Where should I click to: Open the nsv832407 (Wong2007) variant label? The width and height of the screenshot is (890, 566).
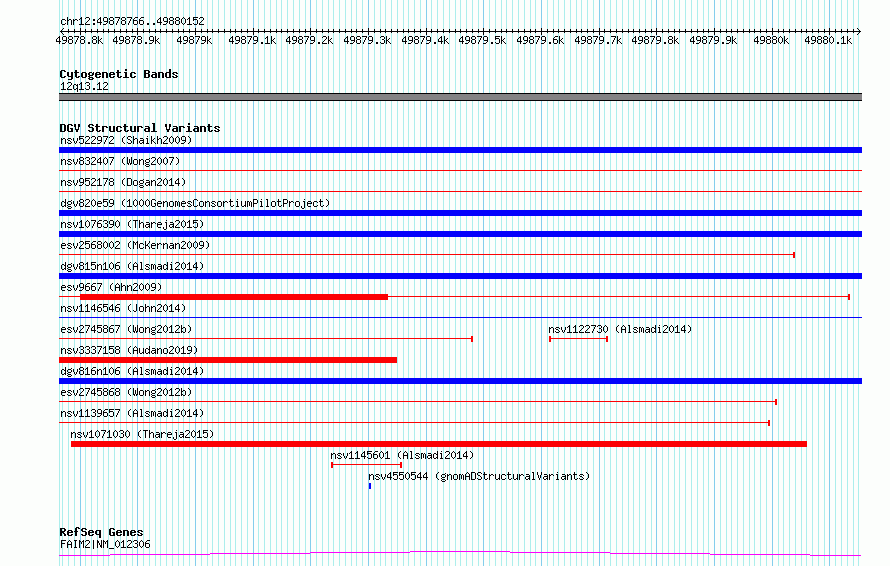tap(120, 161)
